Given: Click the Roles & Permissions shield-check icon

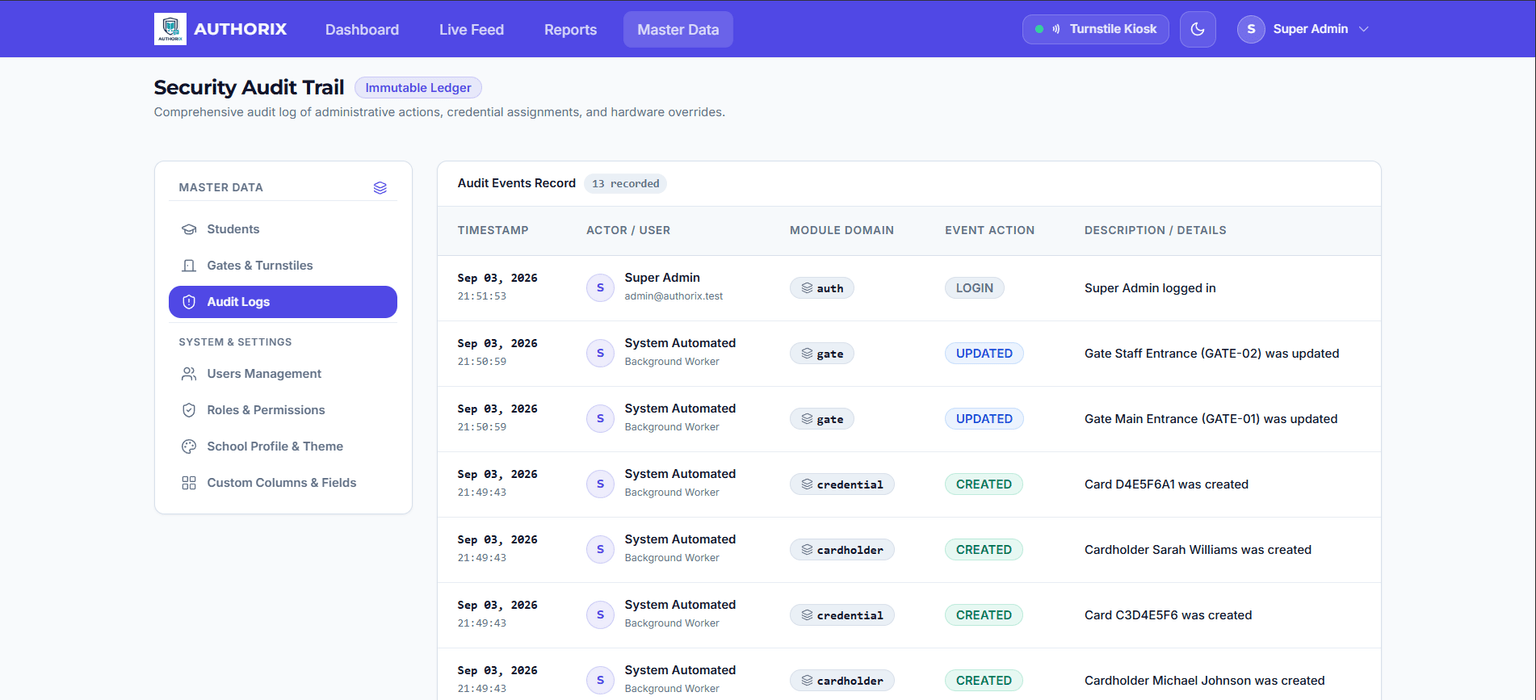Looking at the screenshot, I should point(189,410).
